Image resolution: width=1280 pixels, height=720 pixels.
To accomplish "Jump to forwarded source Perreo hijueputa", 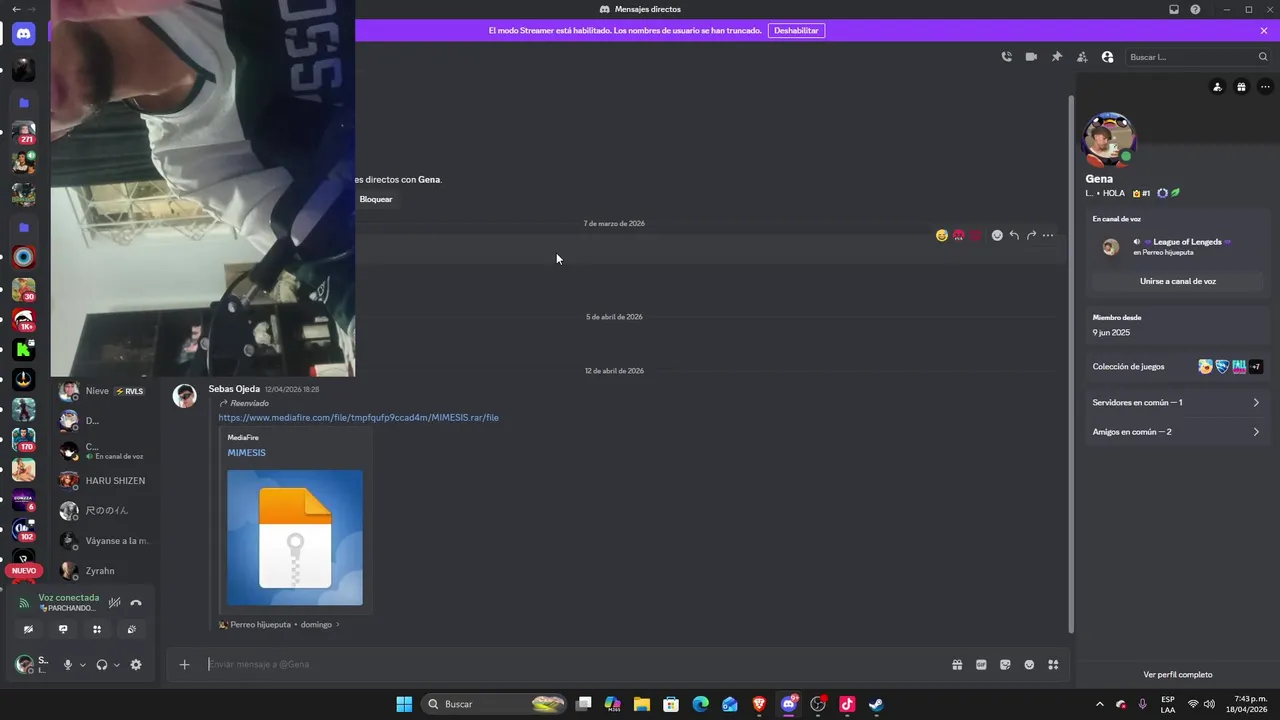I will (x=279, y=625).
